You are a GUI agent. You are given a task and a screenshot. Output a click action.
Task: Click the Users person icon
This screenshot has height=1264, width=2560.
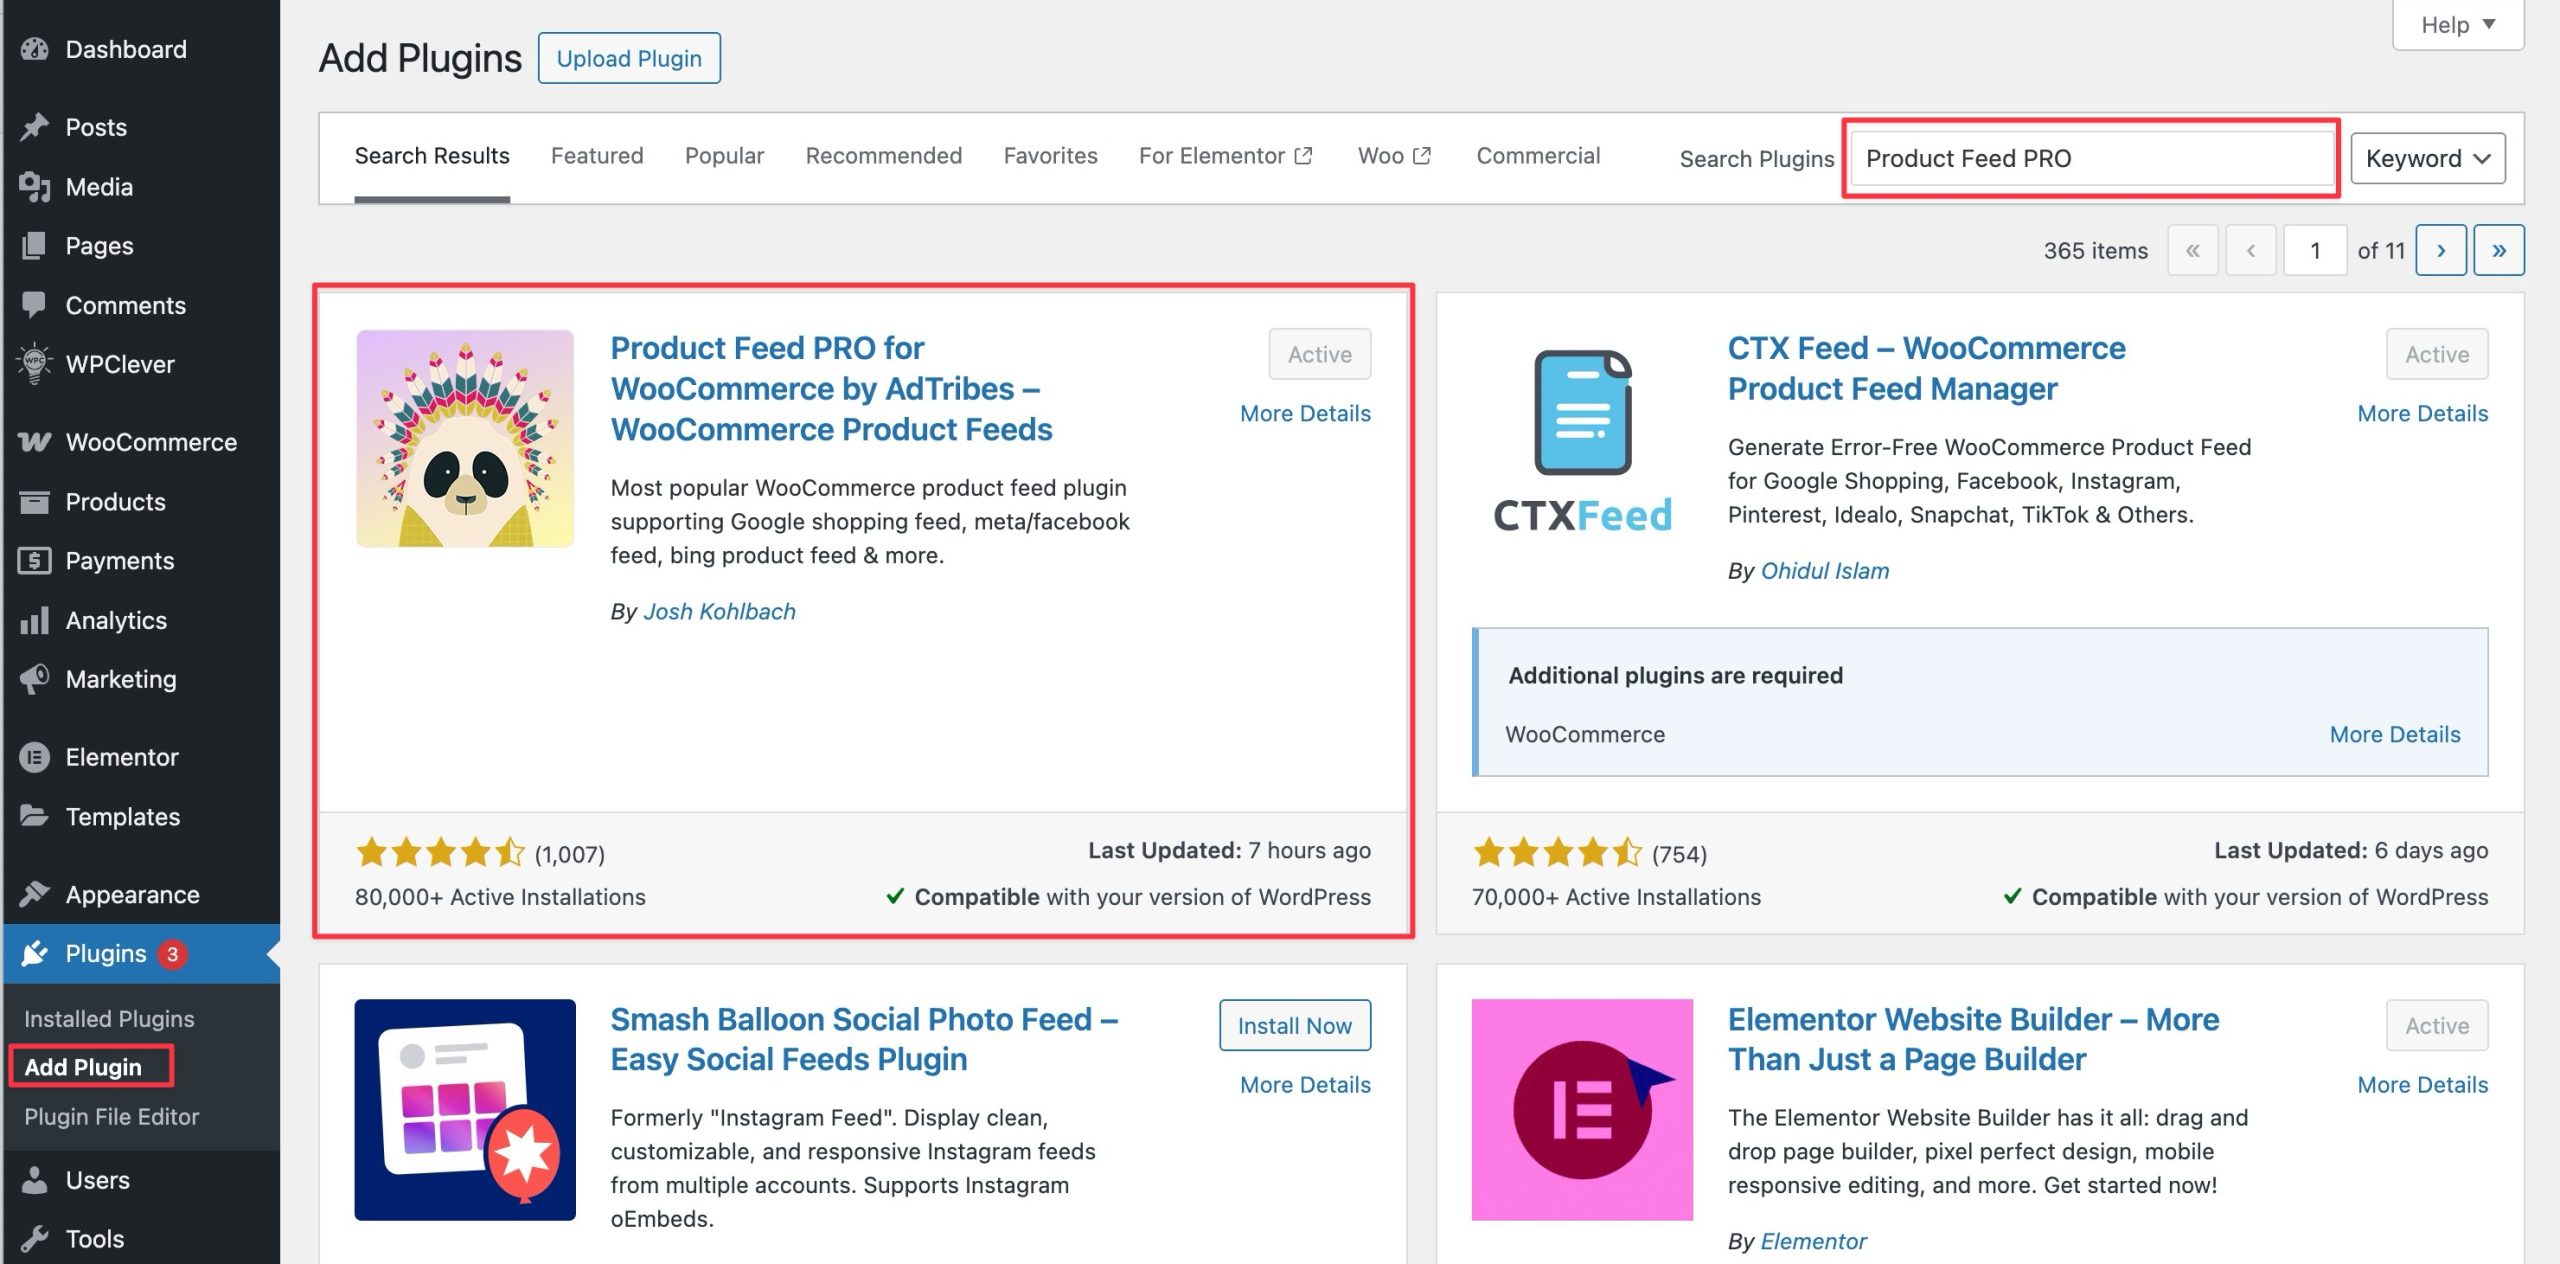point(34,1180)
